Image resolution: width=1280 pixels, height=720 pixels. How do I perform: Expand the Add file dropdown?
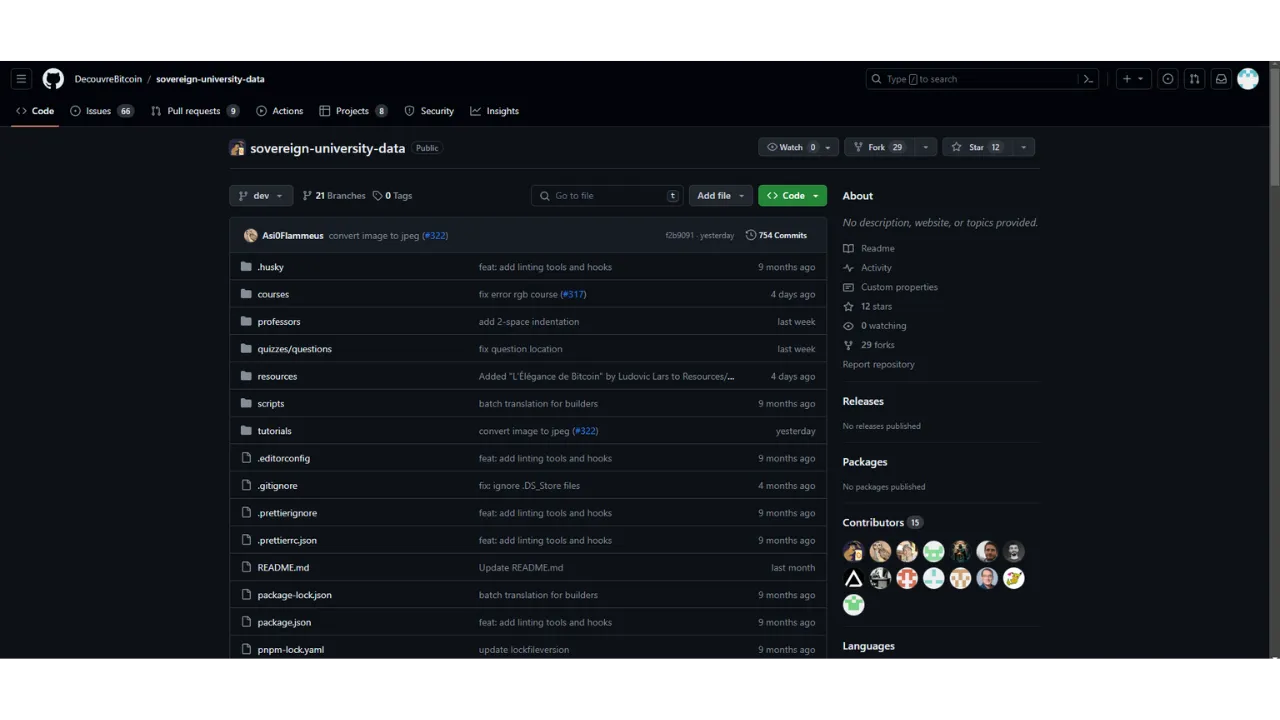click(720, 196)
